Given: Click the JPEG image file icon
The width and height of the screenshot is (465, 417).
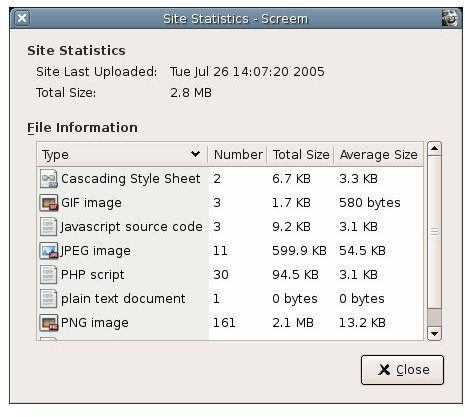Looking at the screenshot, I should click(x=49, y=251).
